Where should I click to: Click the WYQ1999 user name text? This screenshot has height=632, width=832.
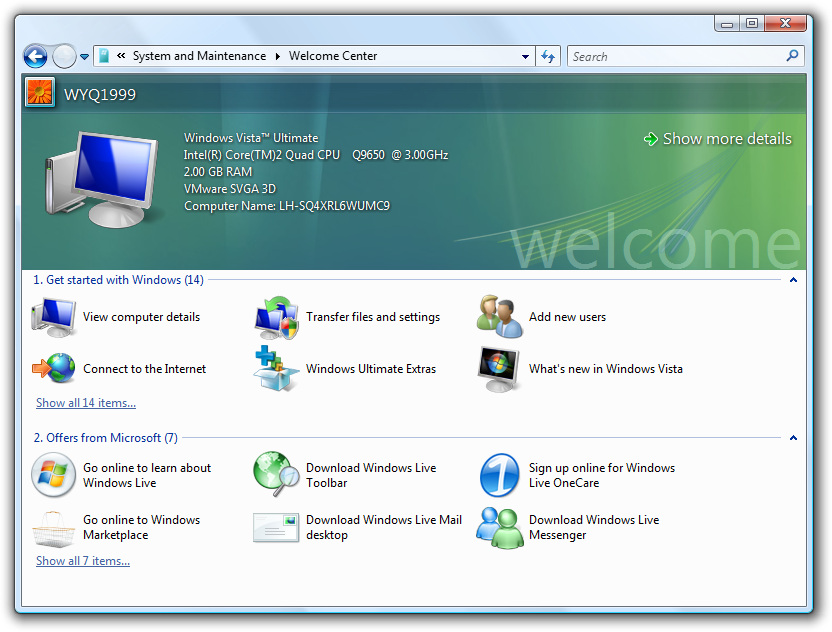pos(100,94)
